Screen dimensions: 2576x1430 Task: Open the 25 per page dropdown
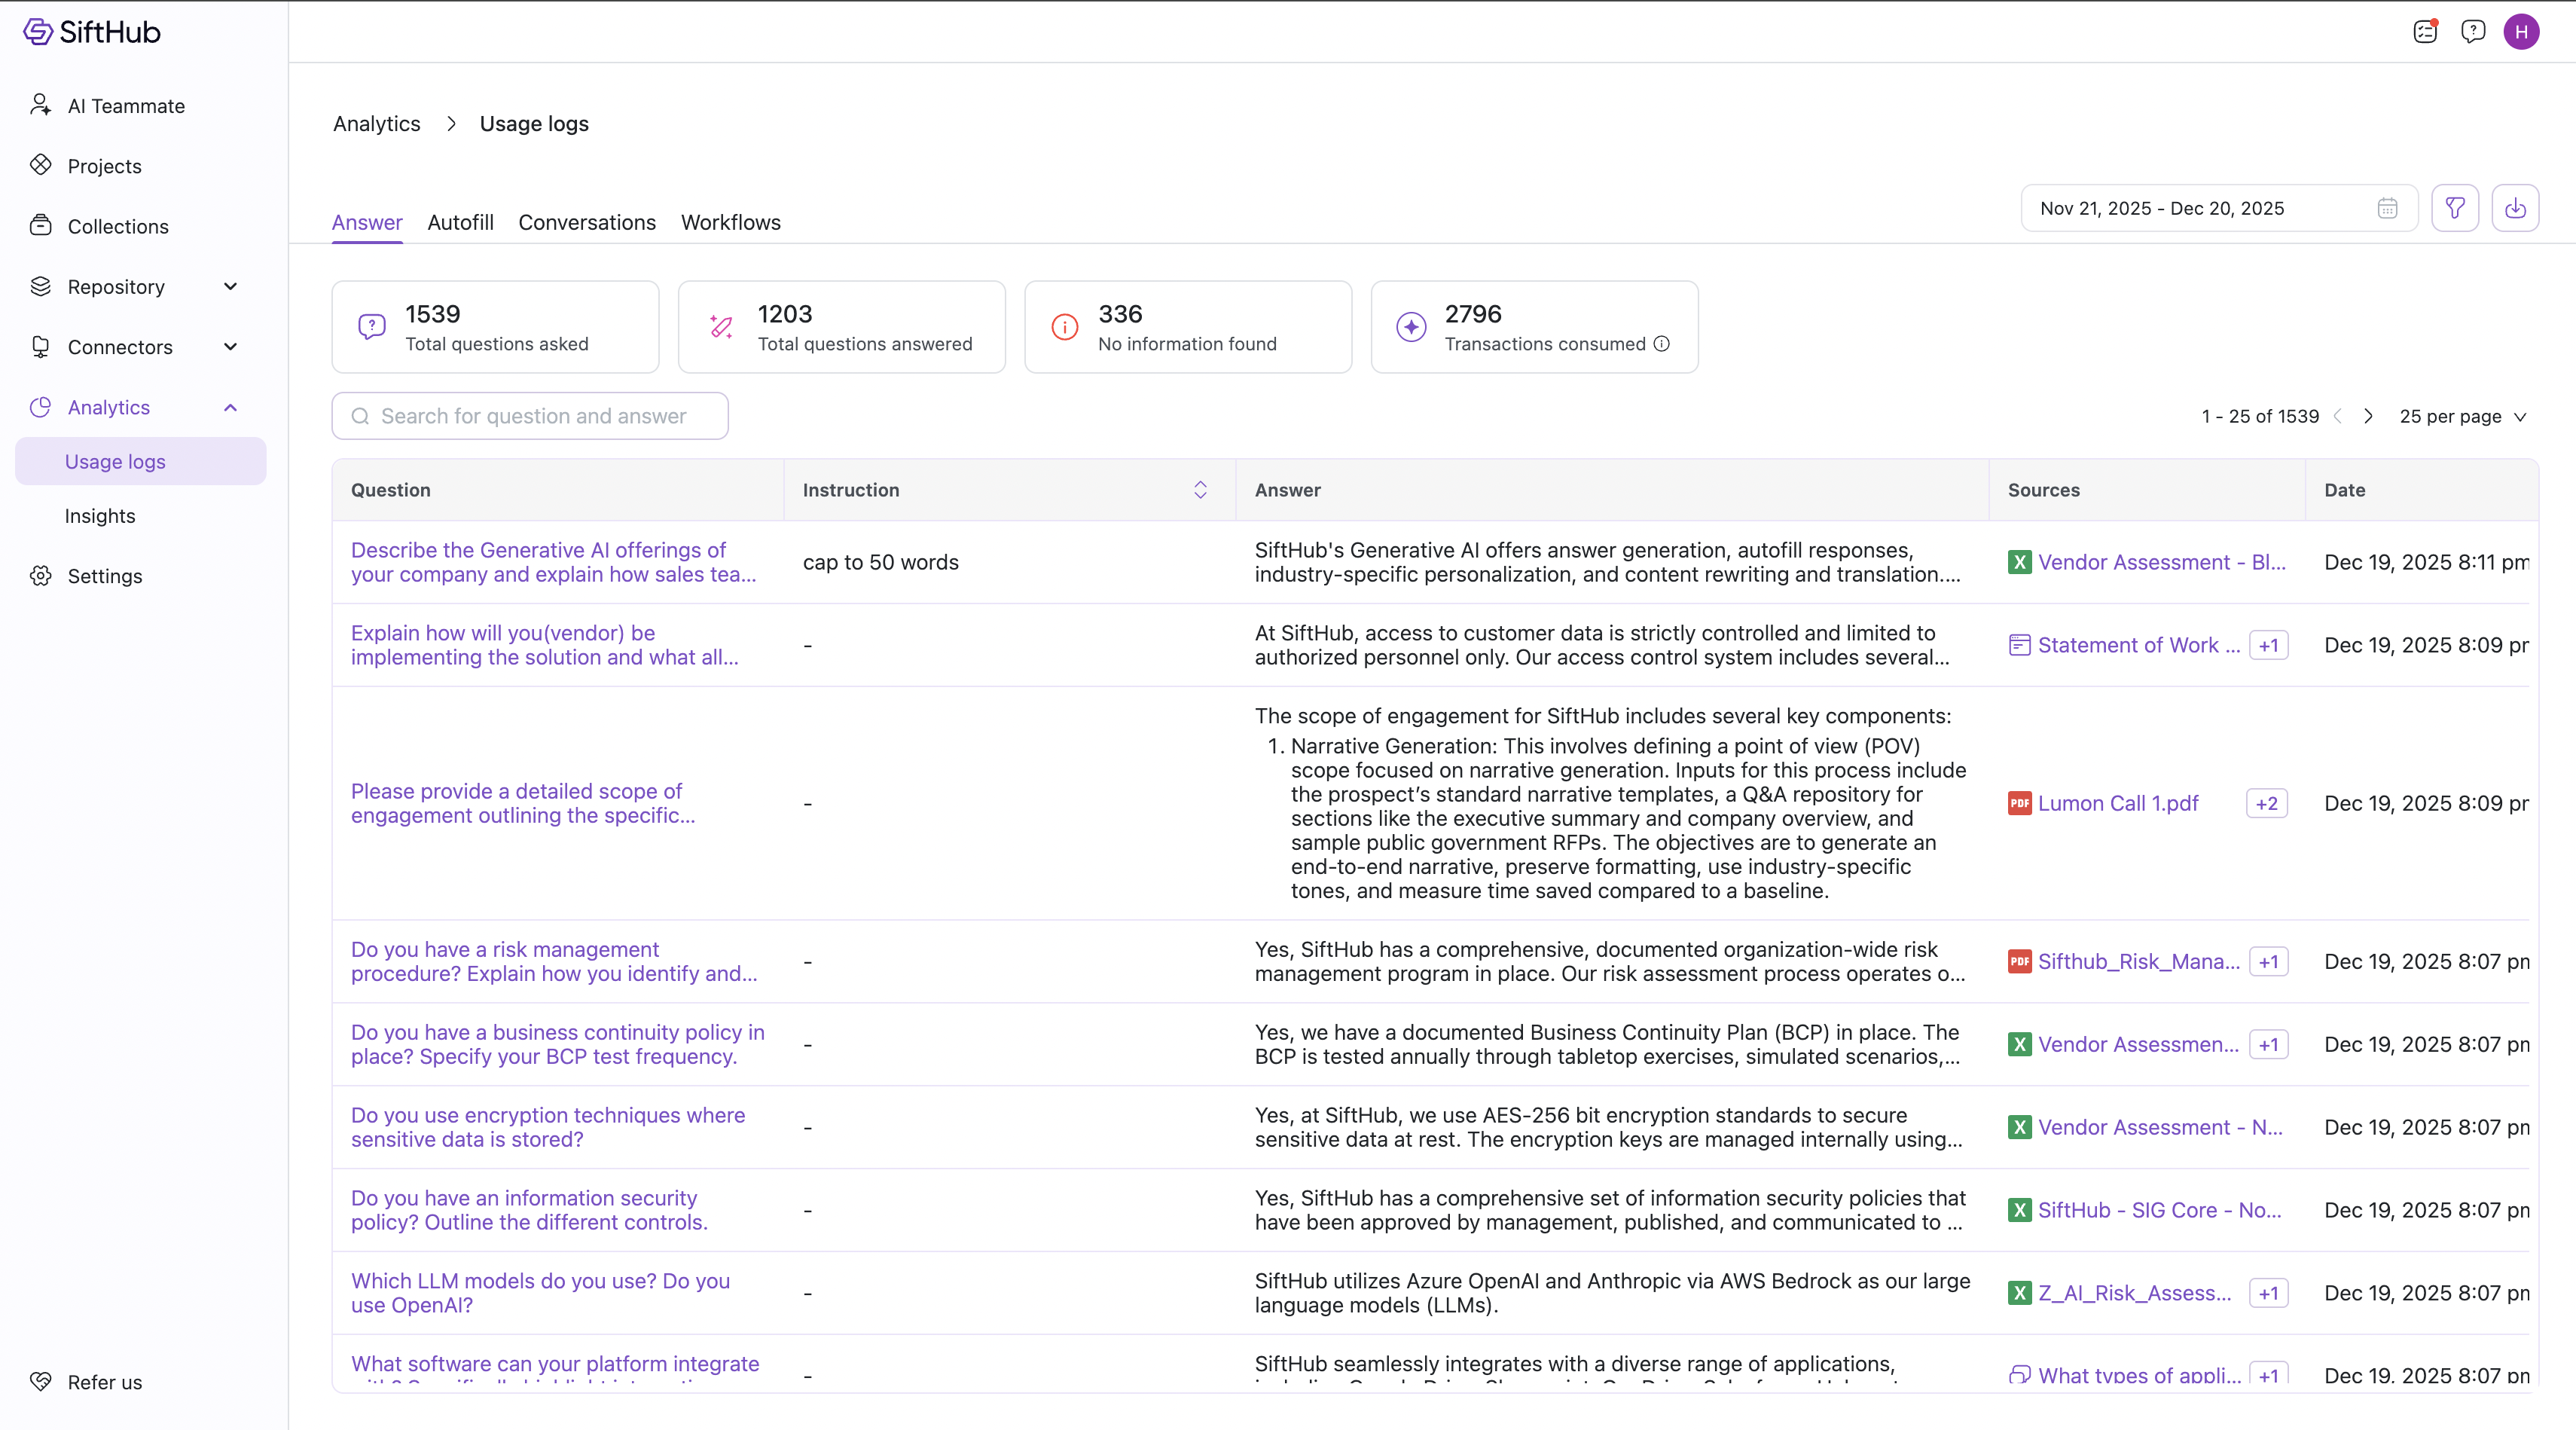click(2462, 417)
